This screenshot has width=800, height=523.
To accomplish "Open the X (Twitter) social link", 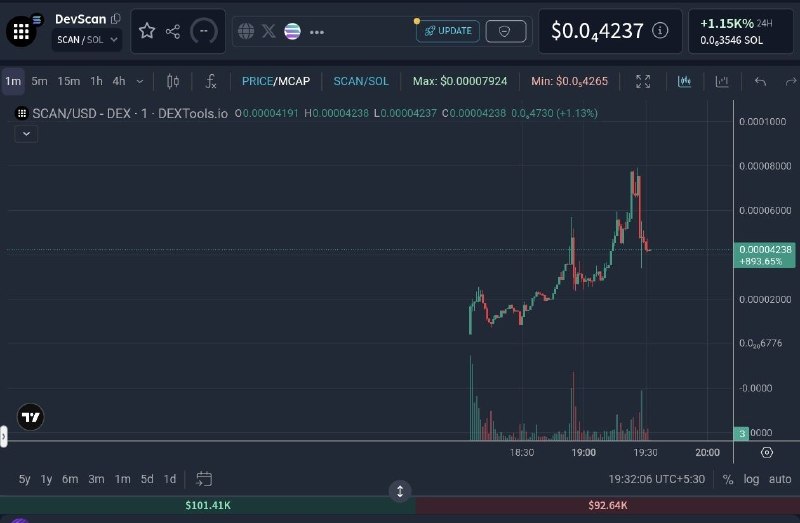I will (269, 32).
